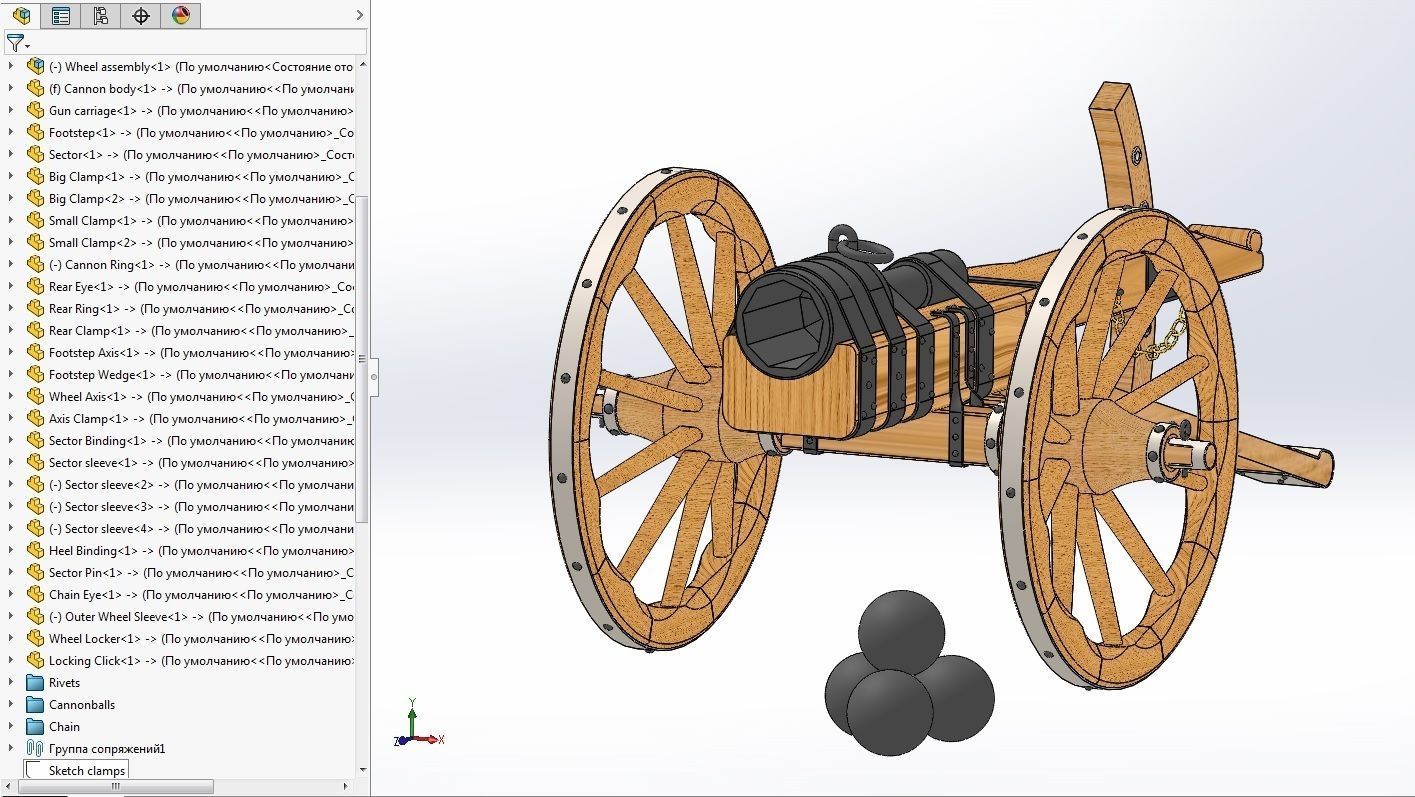Select the Cannon Ring<1> part icon

tap(35, 264)
